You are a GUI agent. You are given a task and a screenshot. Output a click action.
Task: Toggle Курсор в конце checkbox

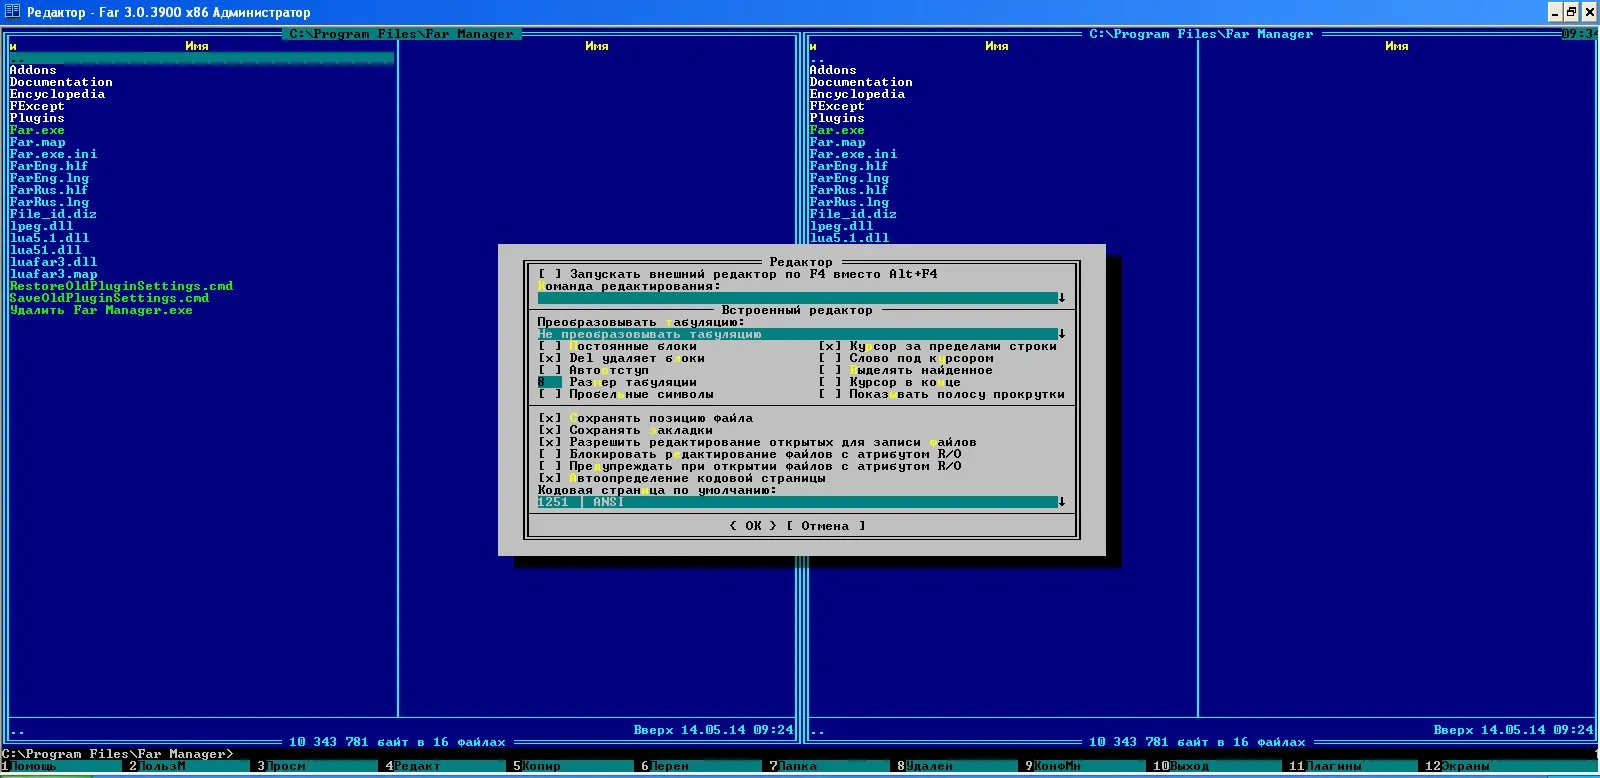[830, 382]
